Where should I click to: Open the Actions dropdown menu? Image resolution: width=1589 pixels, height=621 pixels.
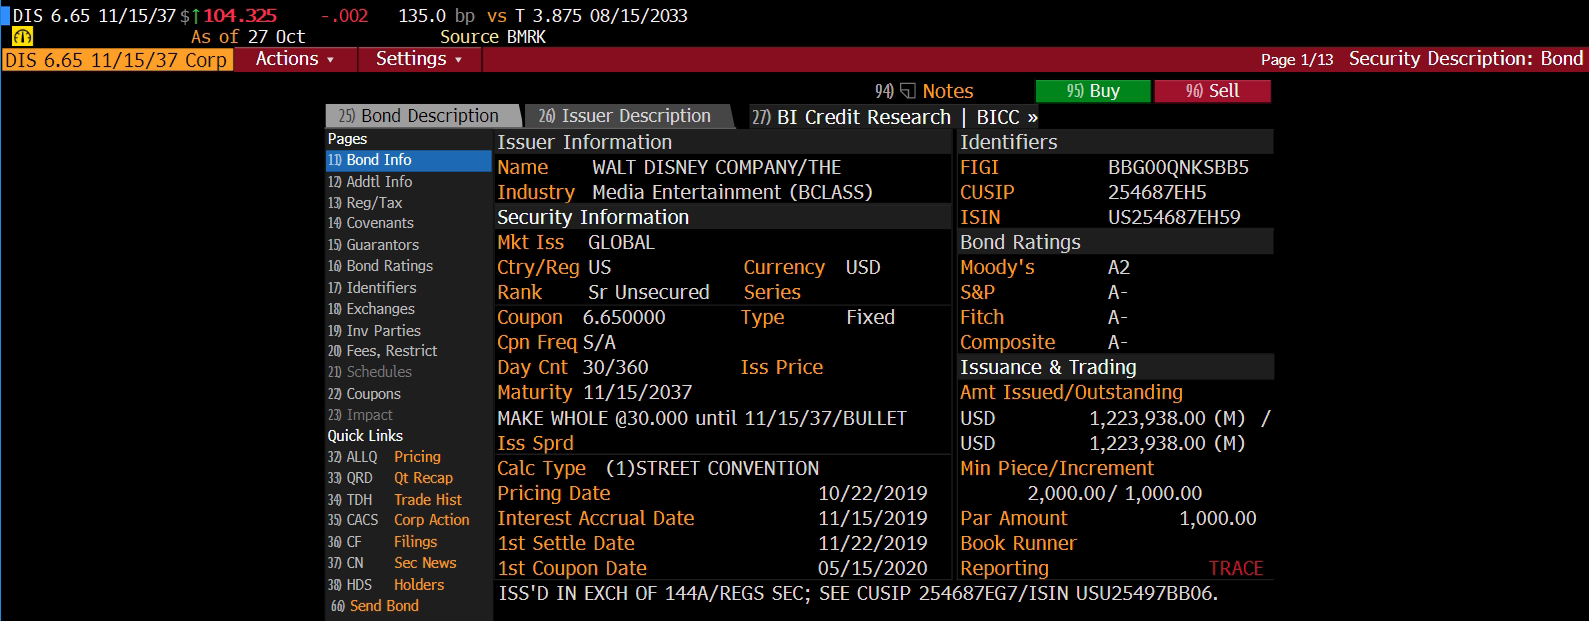(294, 59)
